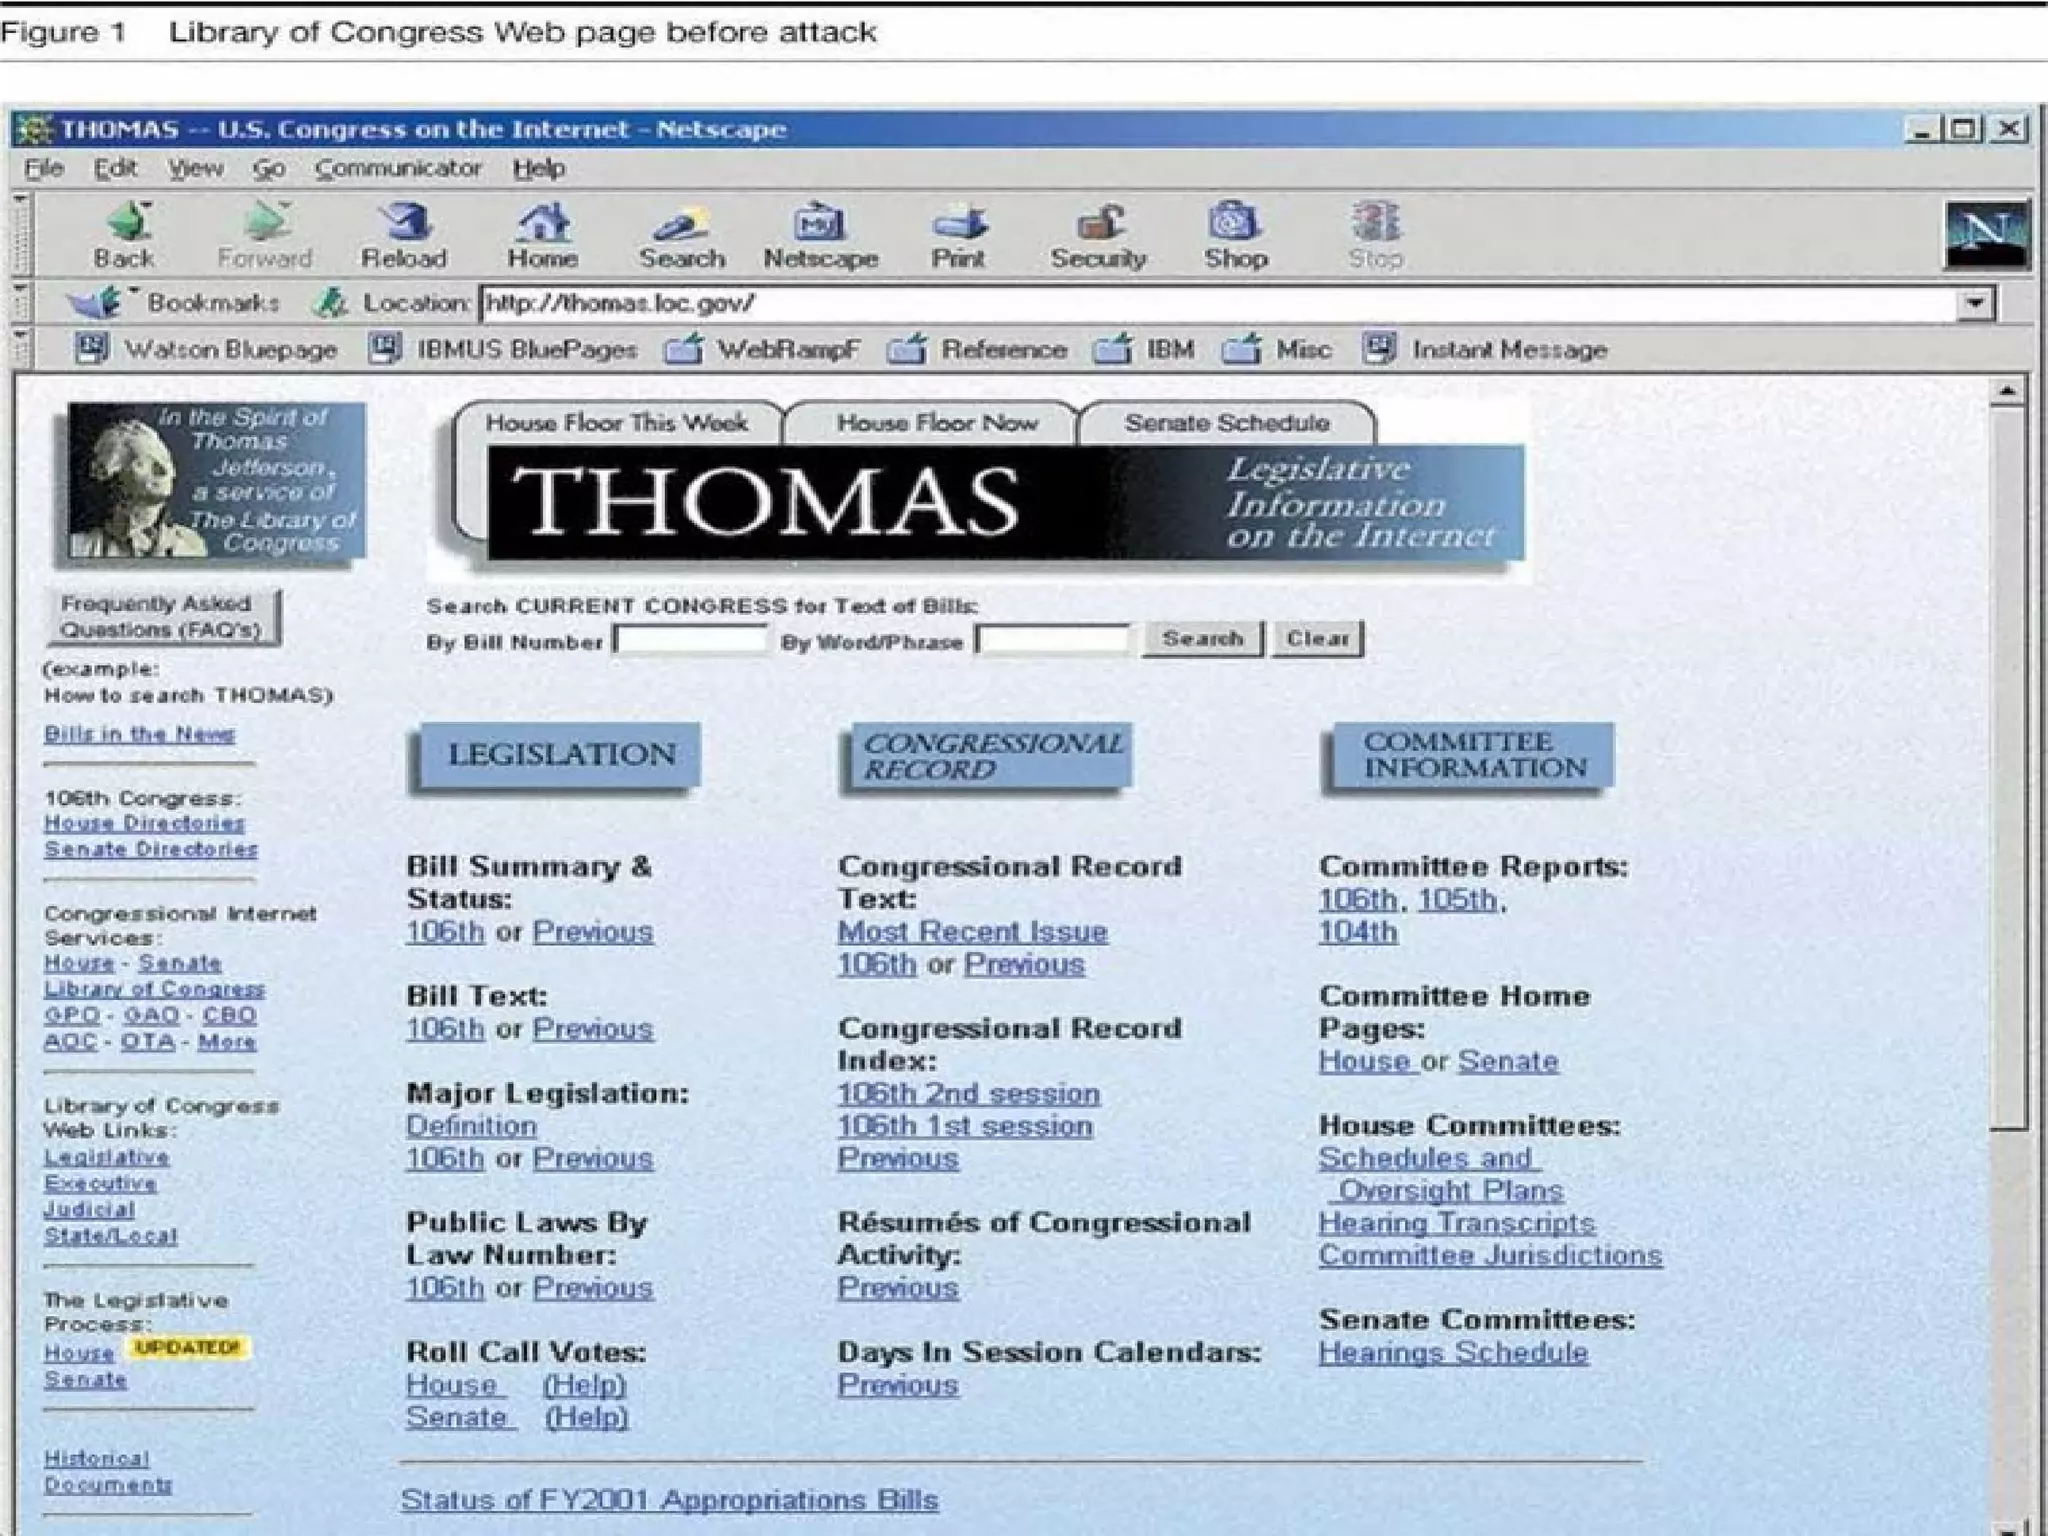Viewport: 2048px width, 1536px height.
Task: Open the Communicator menu
Action: 398,168
